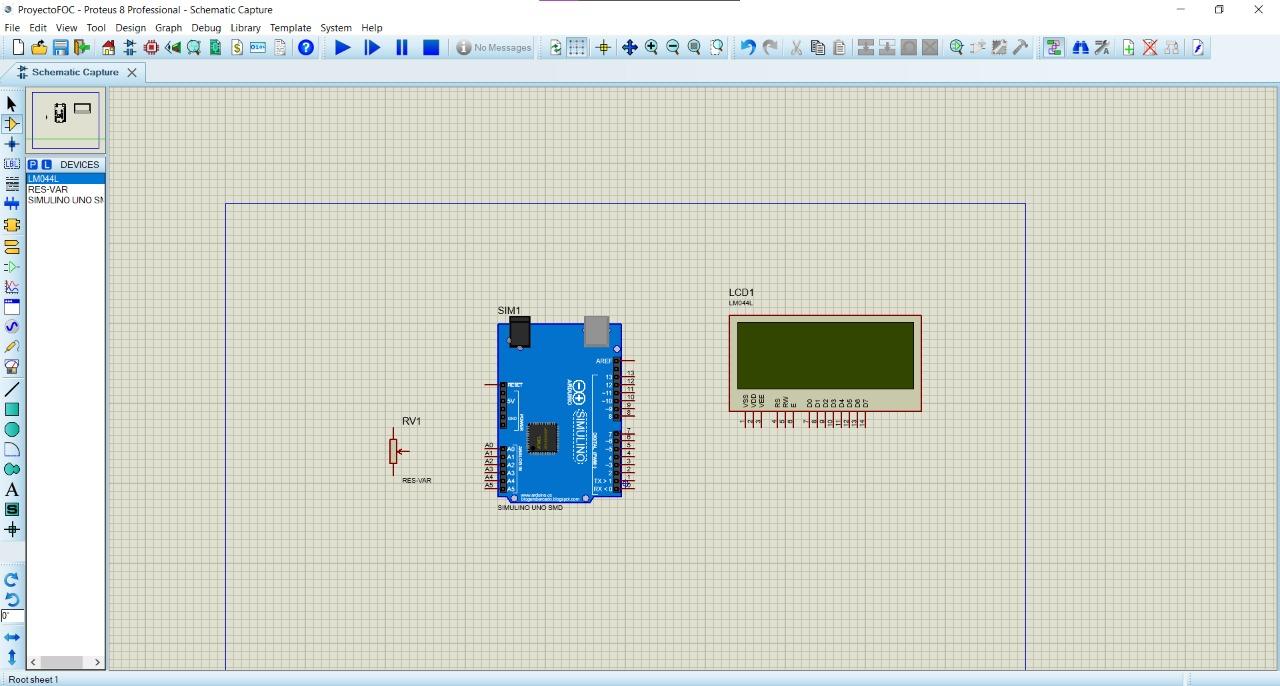Center the view with pan icon
This screenshot has height=686, width=1280.
629,47
